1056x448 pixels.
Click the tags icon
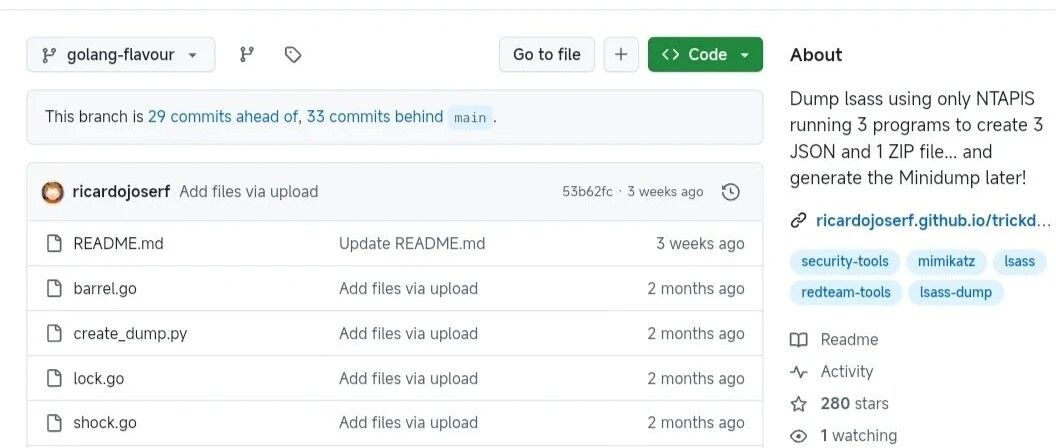click(x=292, y=55)
